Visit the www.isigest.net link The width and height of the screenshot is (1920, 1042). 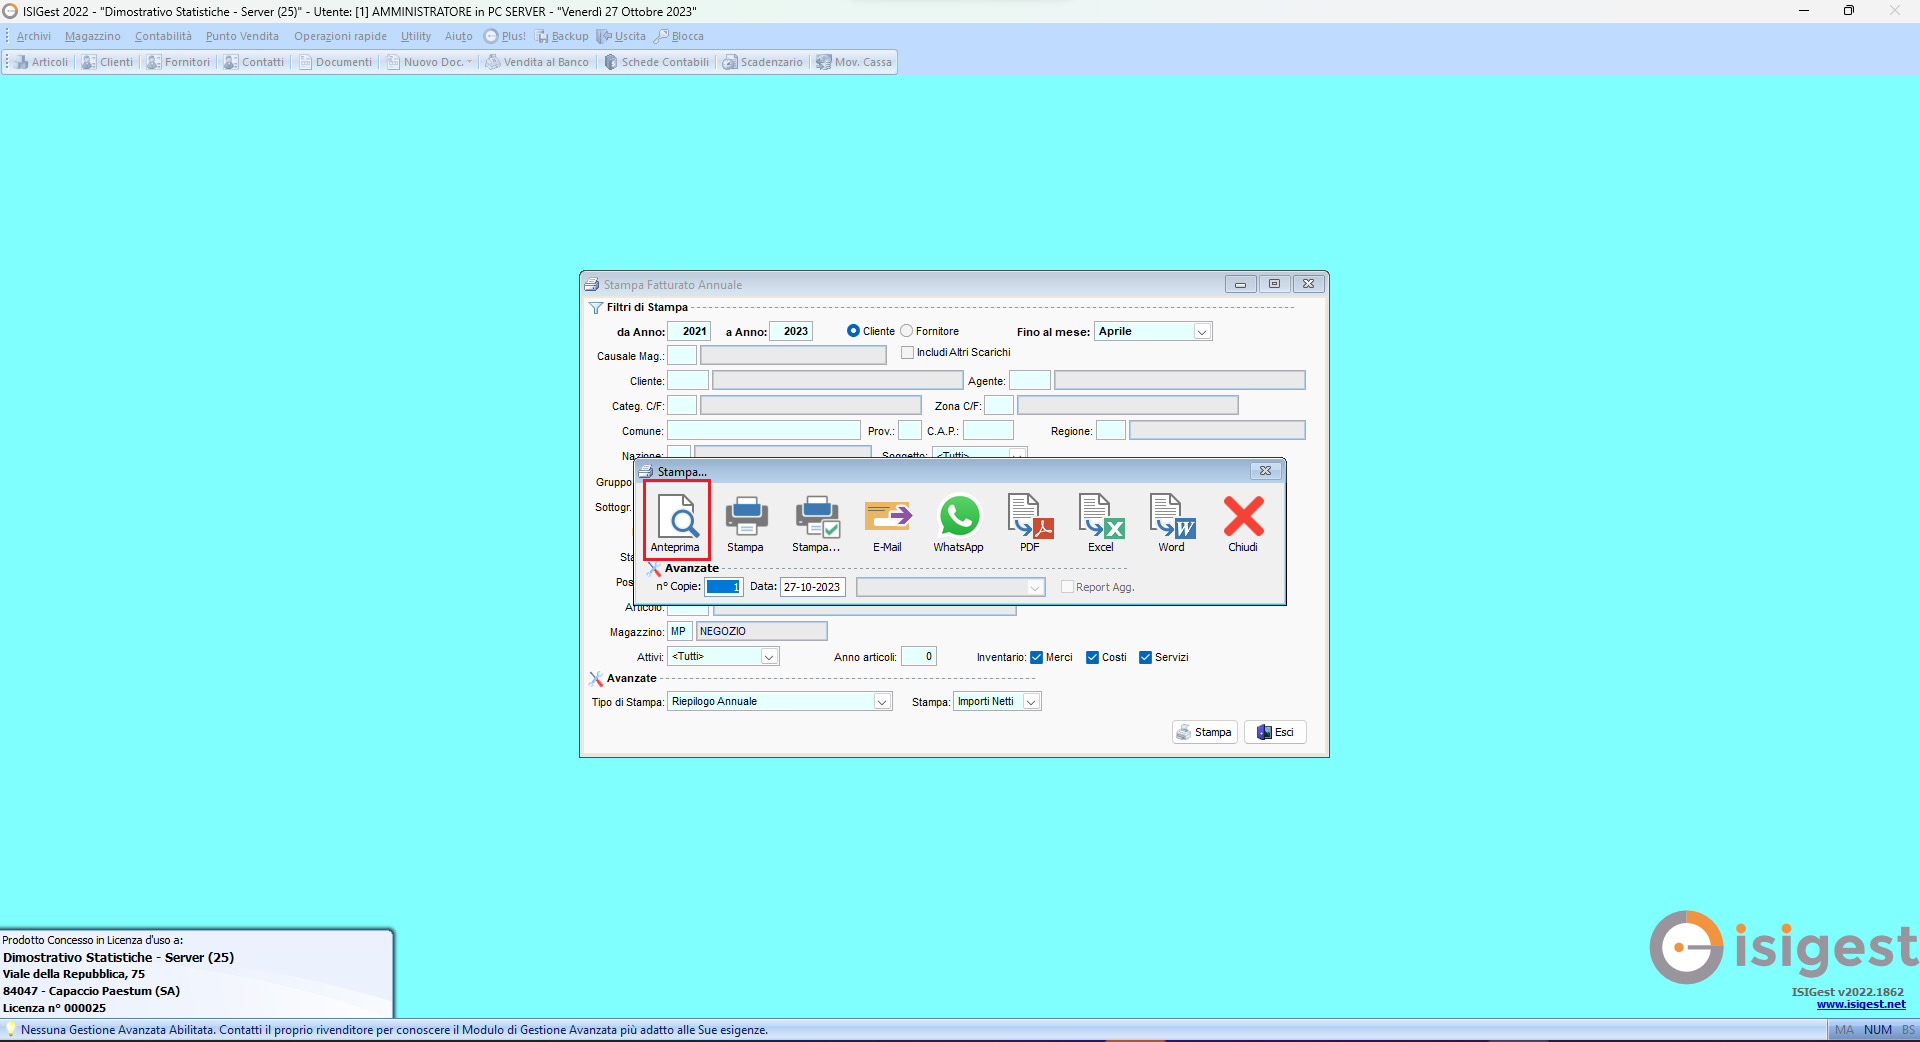click(1860, 1004)
